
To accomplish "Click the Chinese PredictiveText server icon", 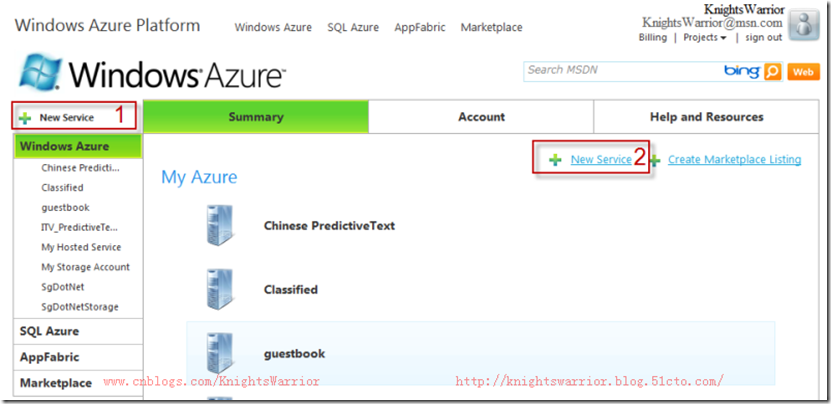I will coord(220,225).
